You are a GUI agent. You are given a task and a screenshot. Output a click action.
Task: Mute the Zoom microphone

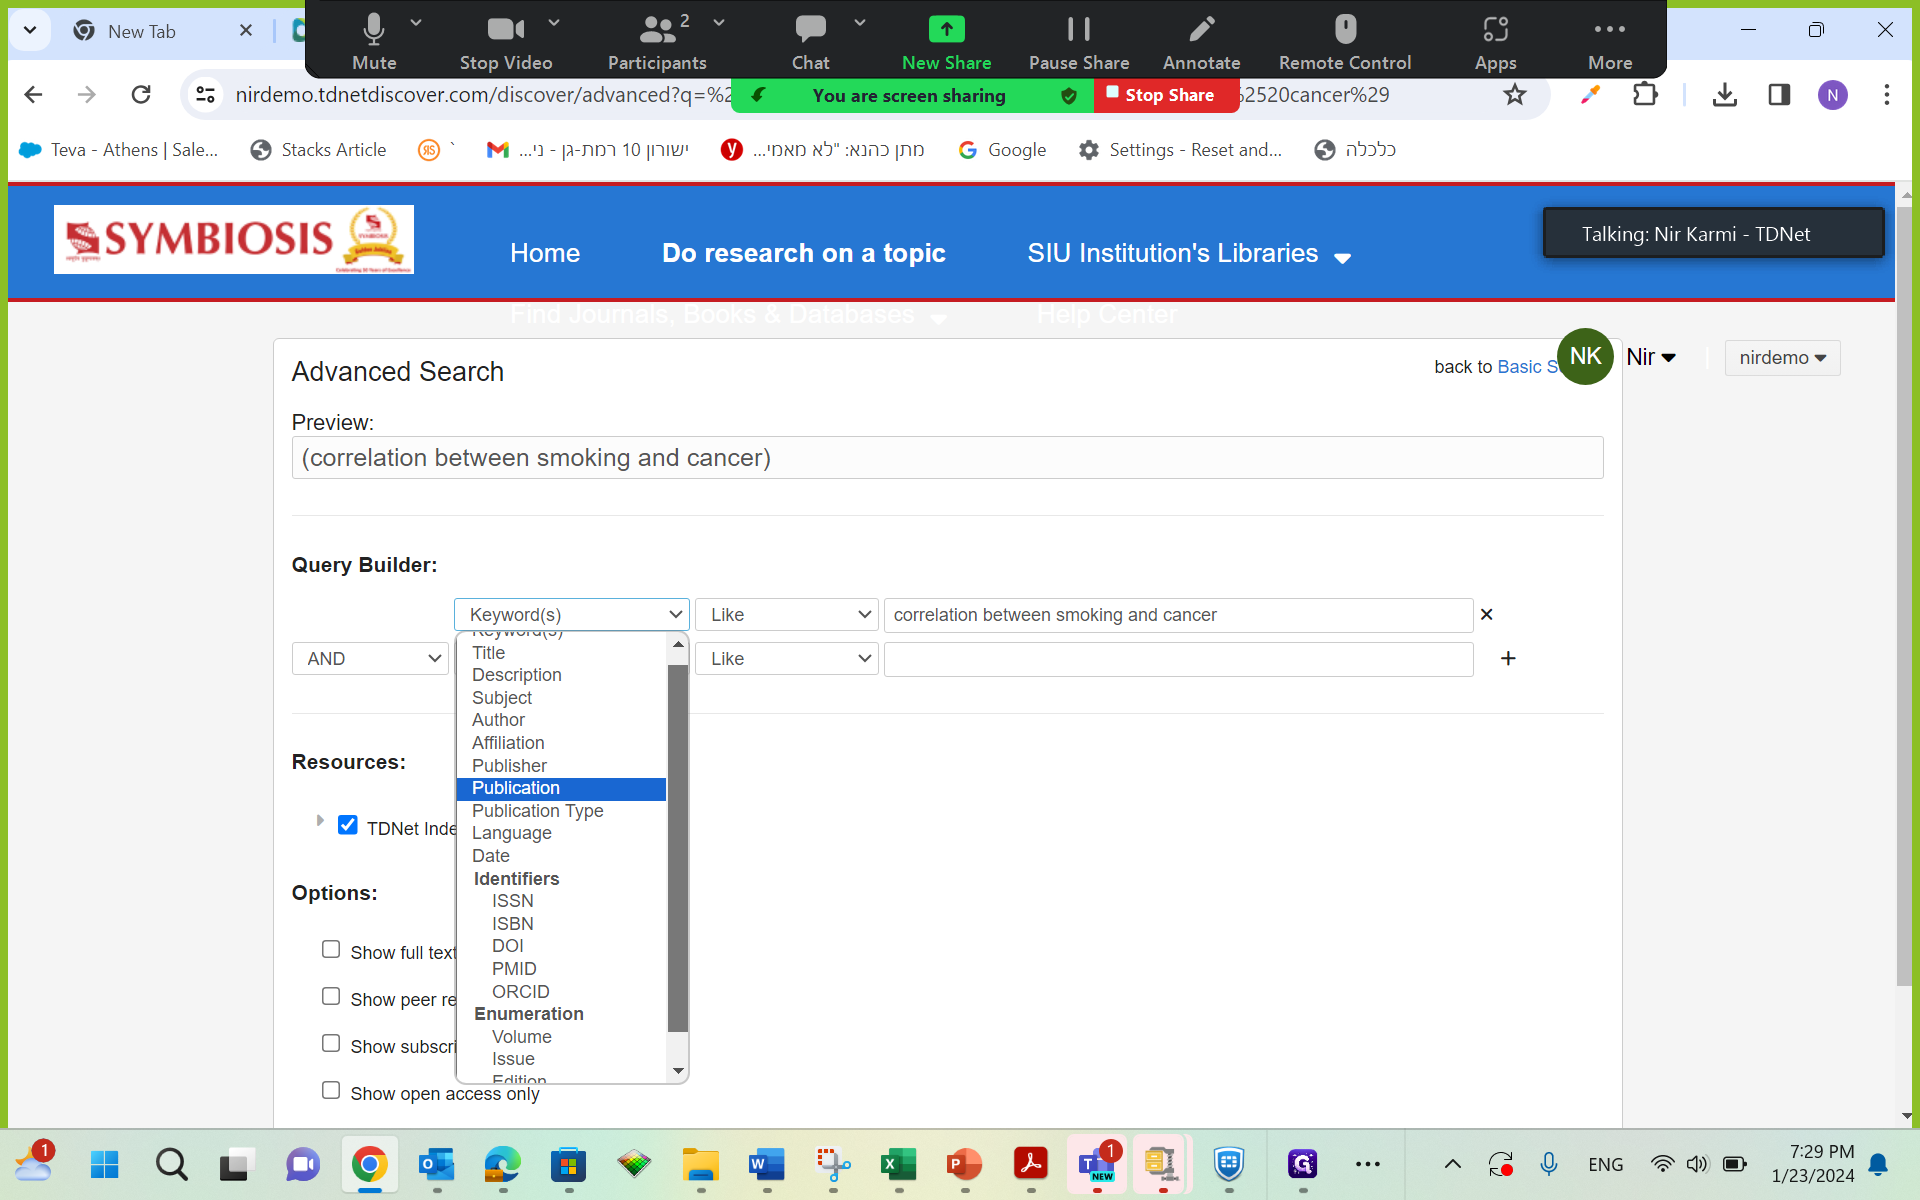[373, 40]
